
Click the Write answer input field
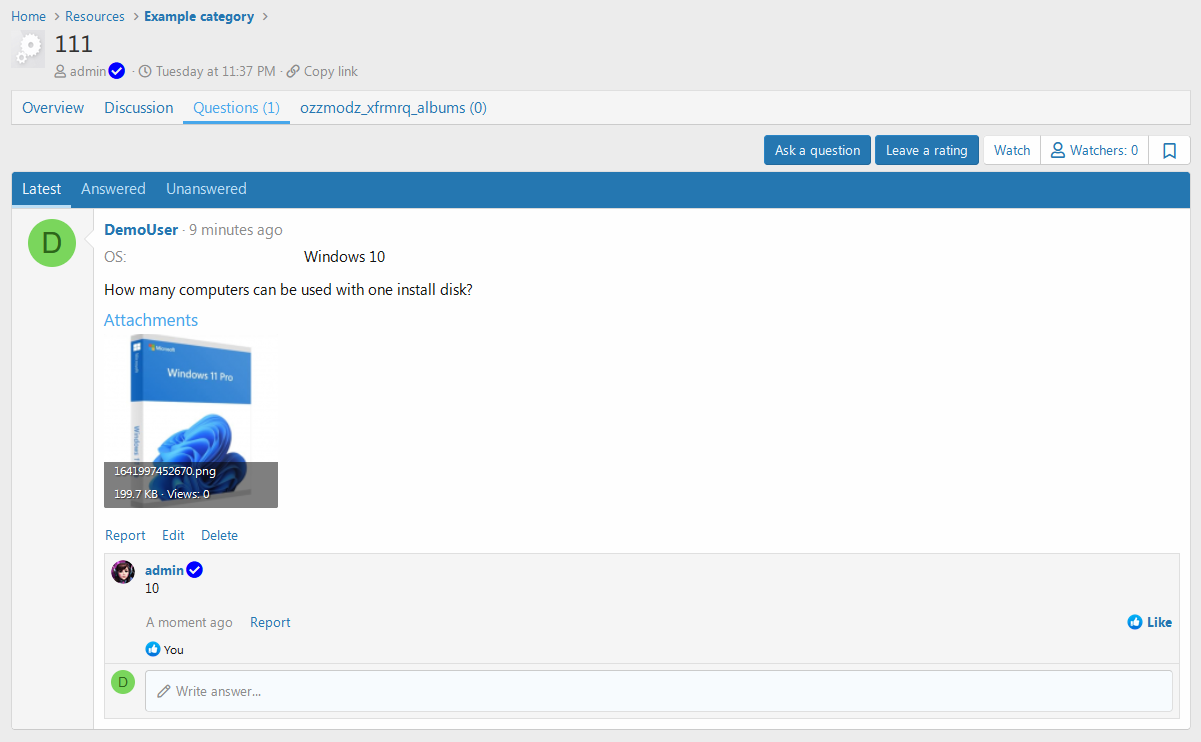(659, 691)
